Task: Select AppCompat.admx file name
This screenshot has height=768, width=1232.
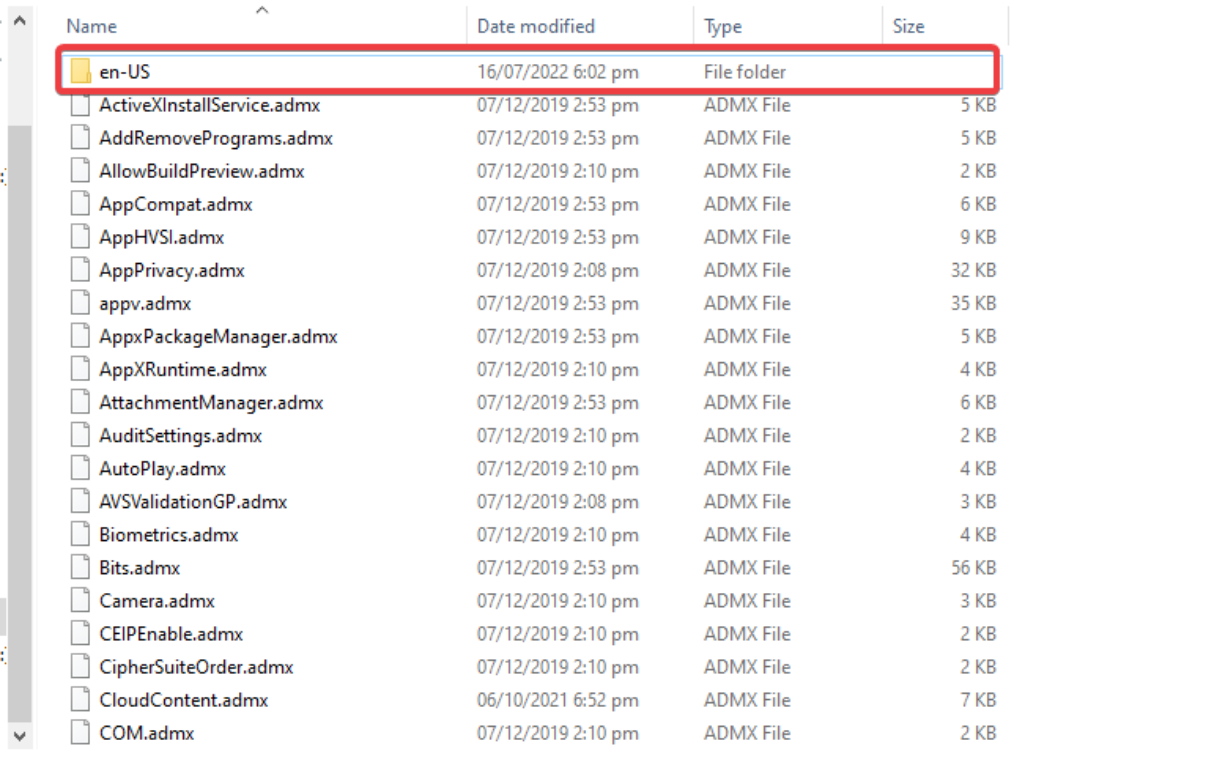Action: (176, 204)
